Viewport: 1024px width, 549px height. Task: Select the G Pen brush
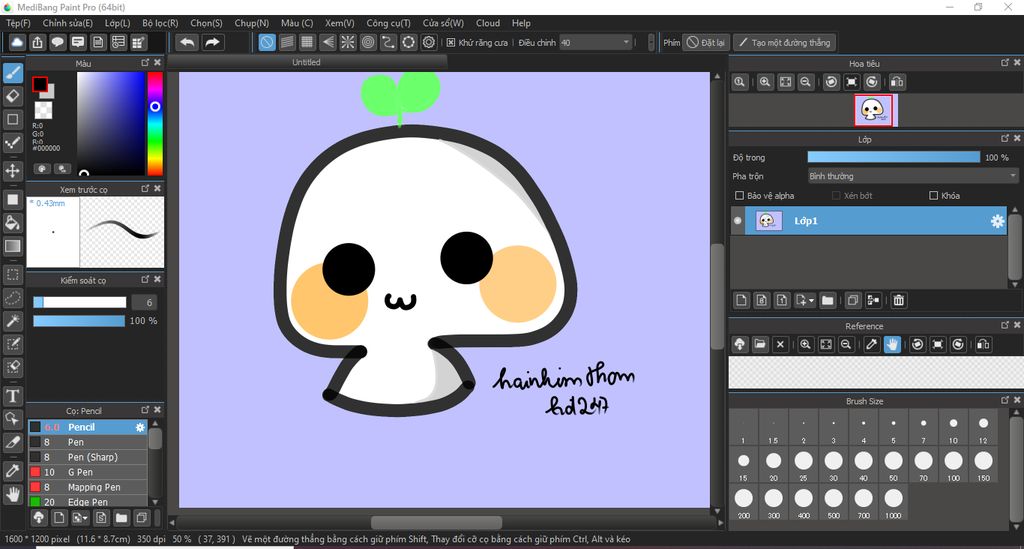point(88,472)
